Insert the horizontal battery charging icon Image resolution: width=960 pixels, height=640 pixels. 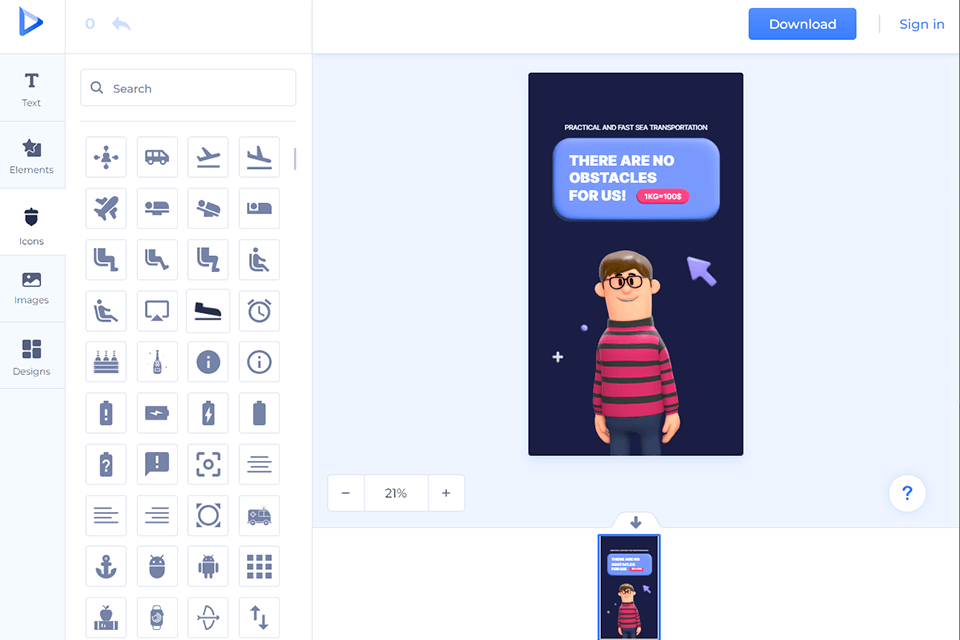click(157, 413)
